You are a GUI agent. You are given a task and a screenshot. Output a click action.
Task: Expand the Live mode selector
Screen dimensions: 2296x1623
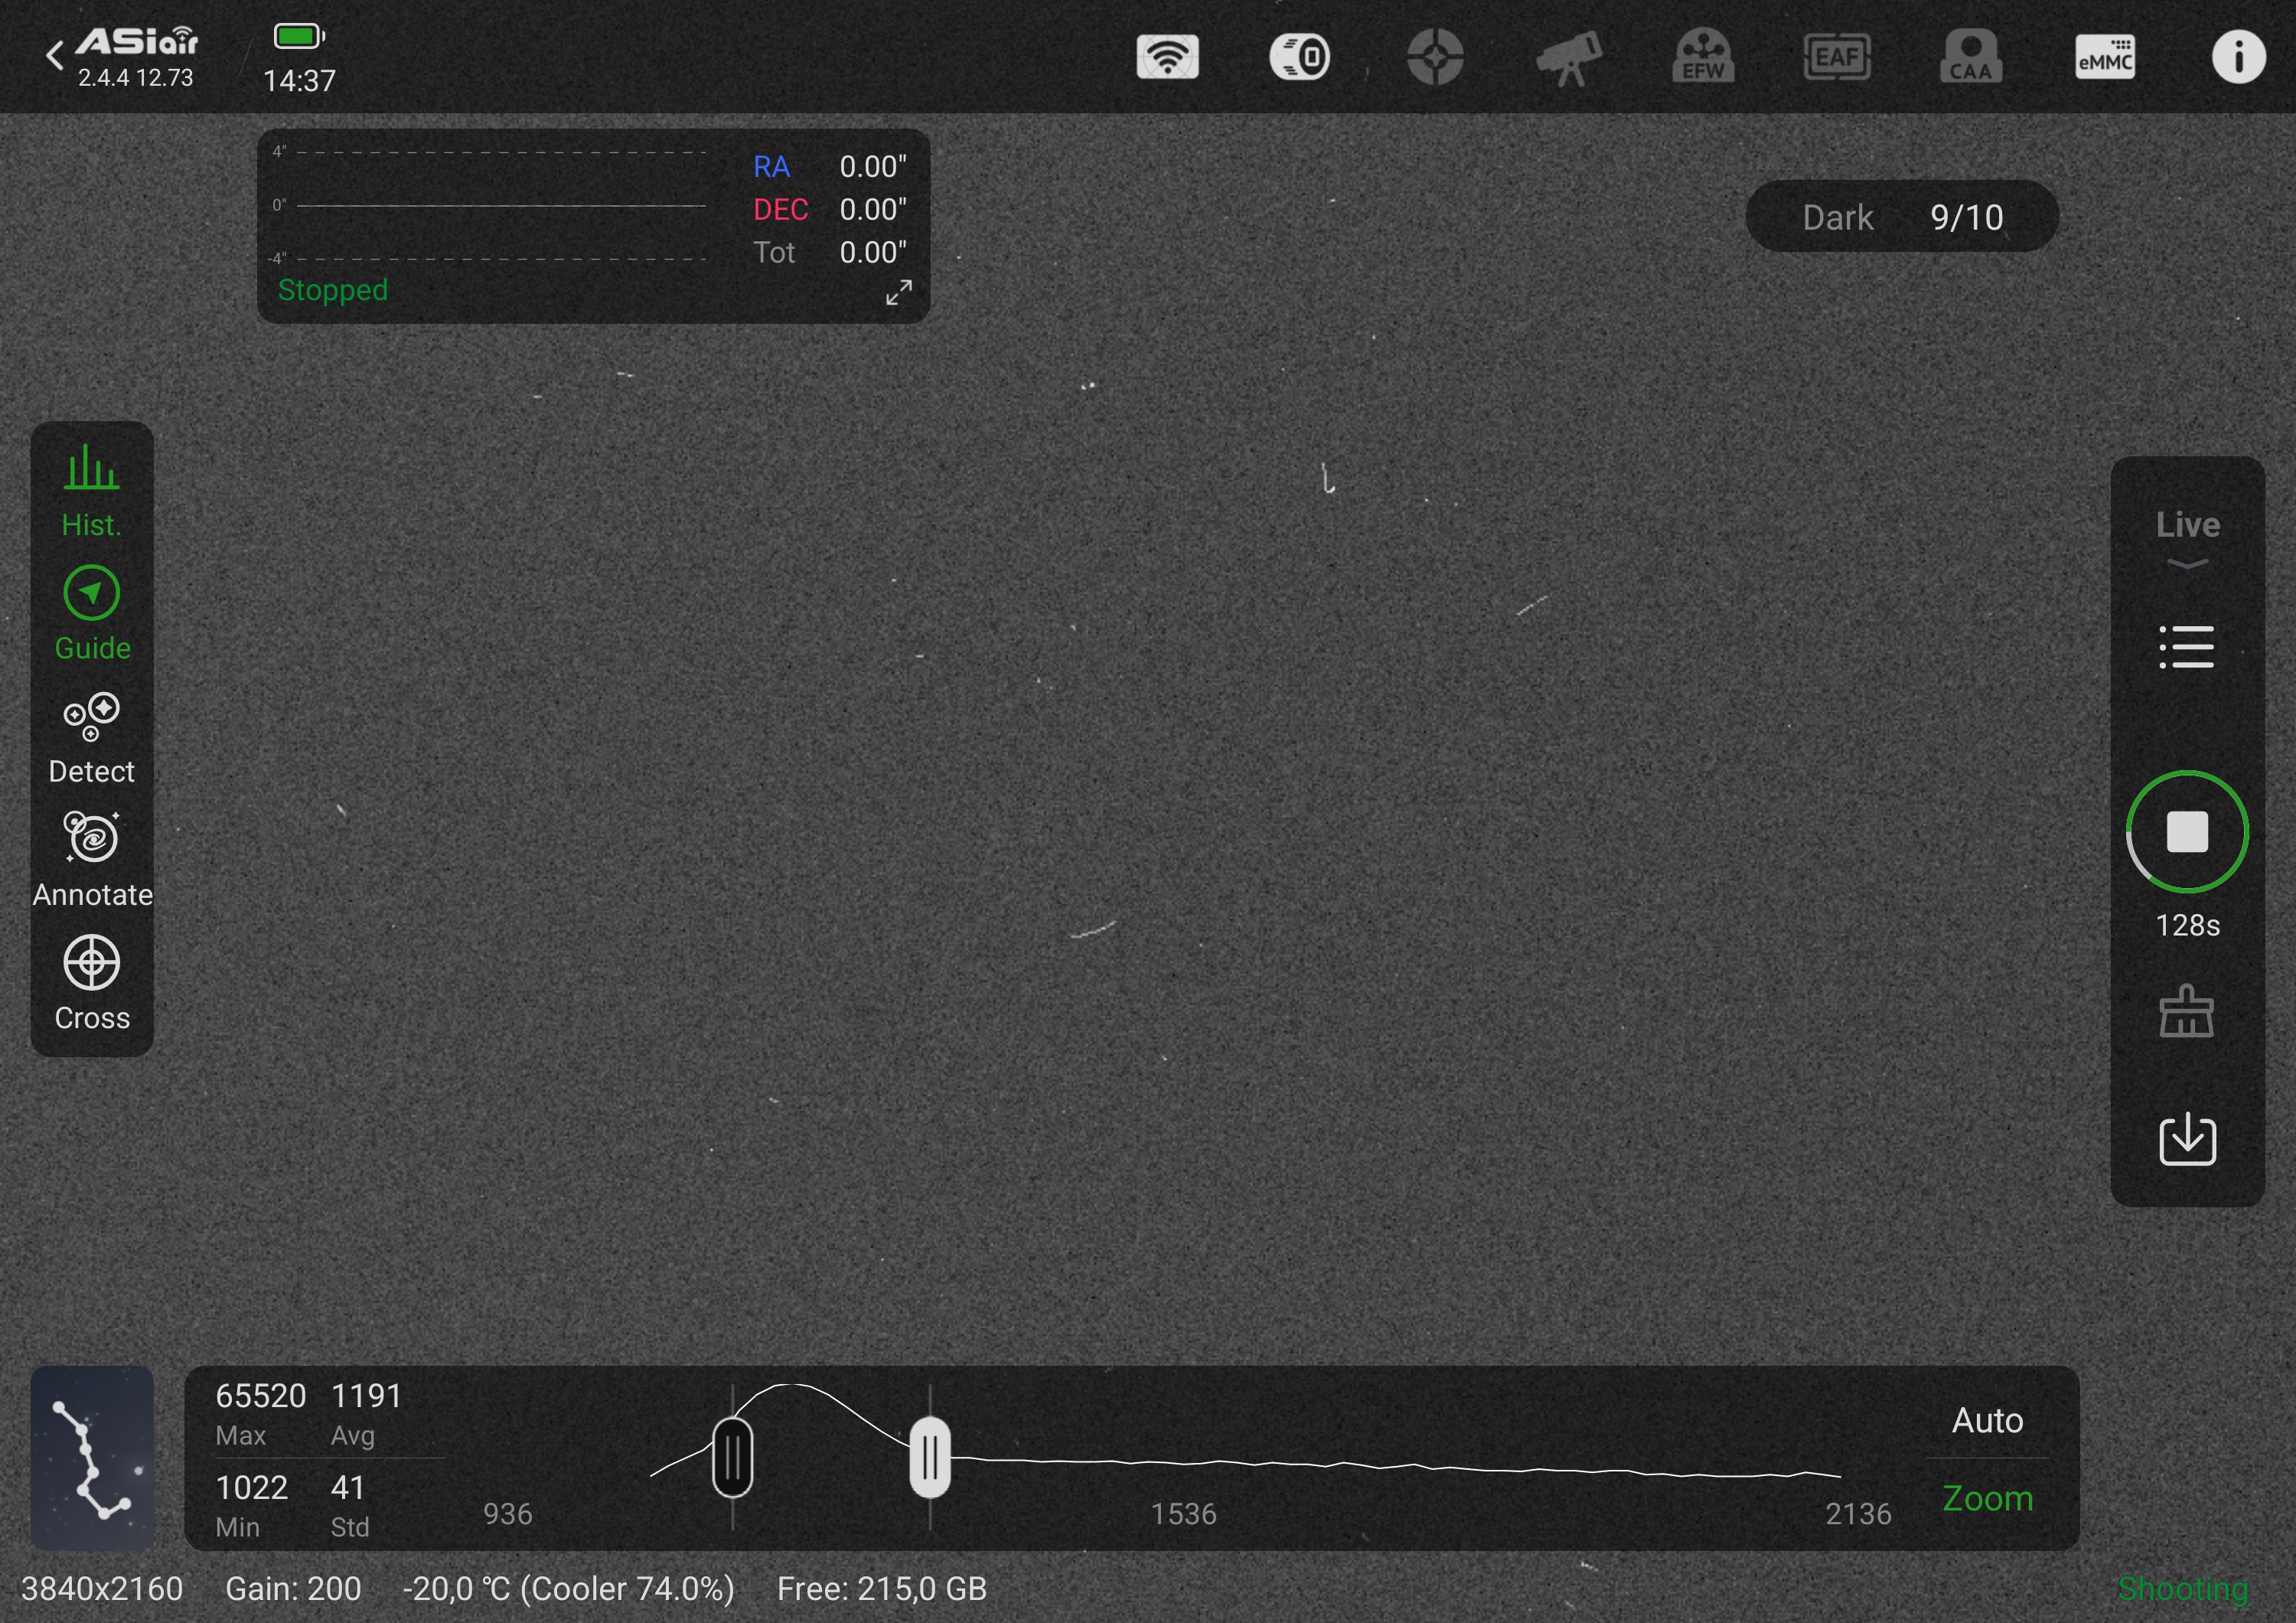pos(2187,537)
